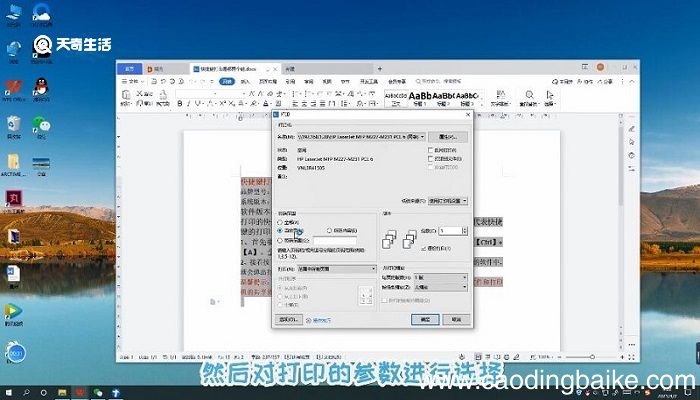Open the 首页 (Home) WPS tab

pyautogui.click(x=129, y=69)
